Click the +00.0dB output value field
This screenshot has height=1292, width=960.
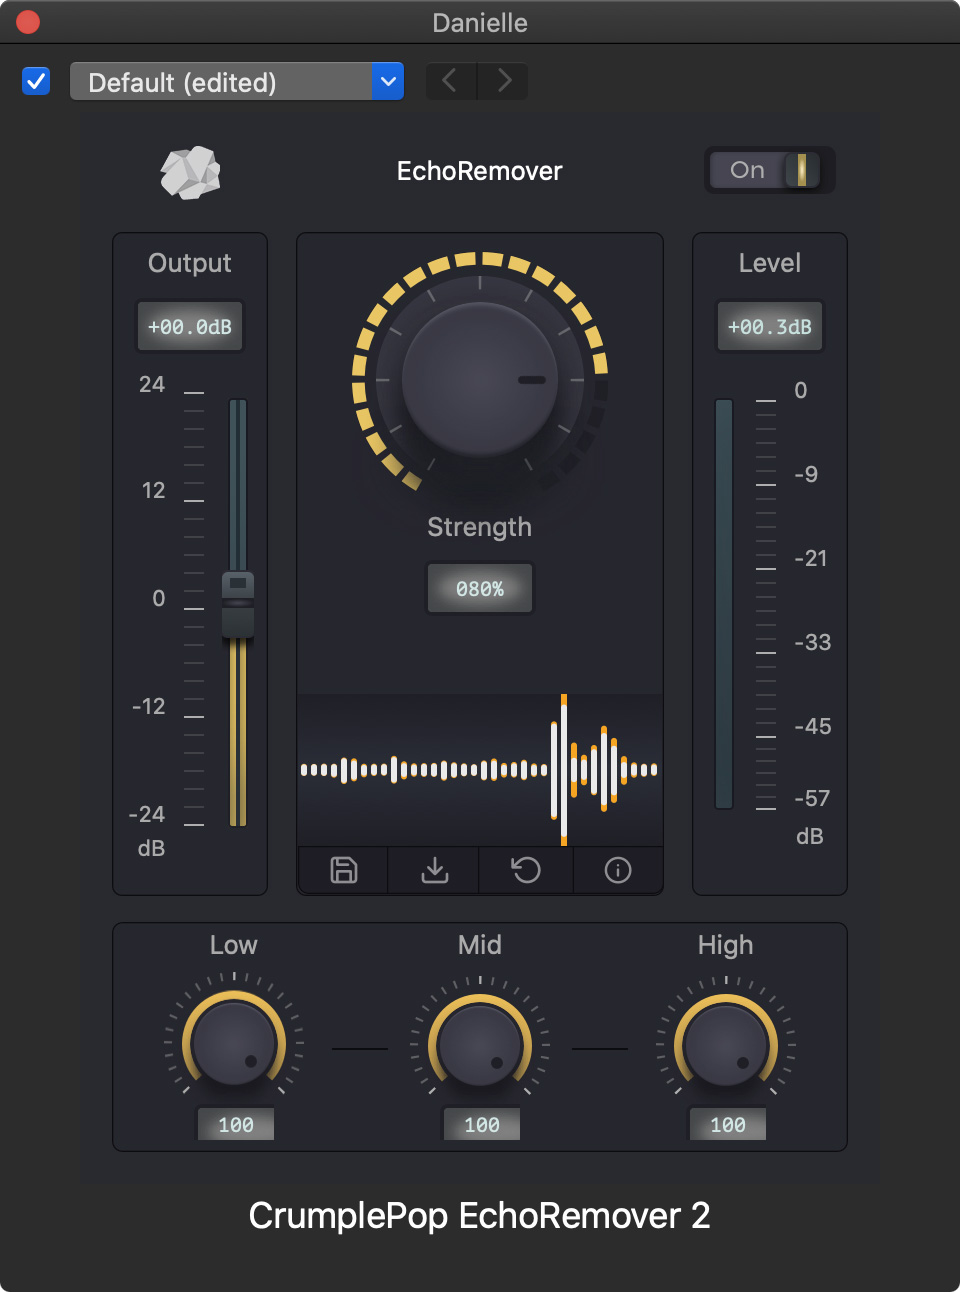pyautogui.click(x=190, y=327)
